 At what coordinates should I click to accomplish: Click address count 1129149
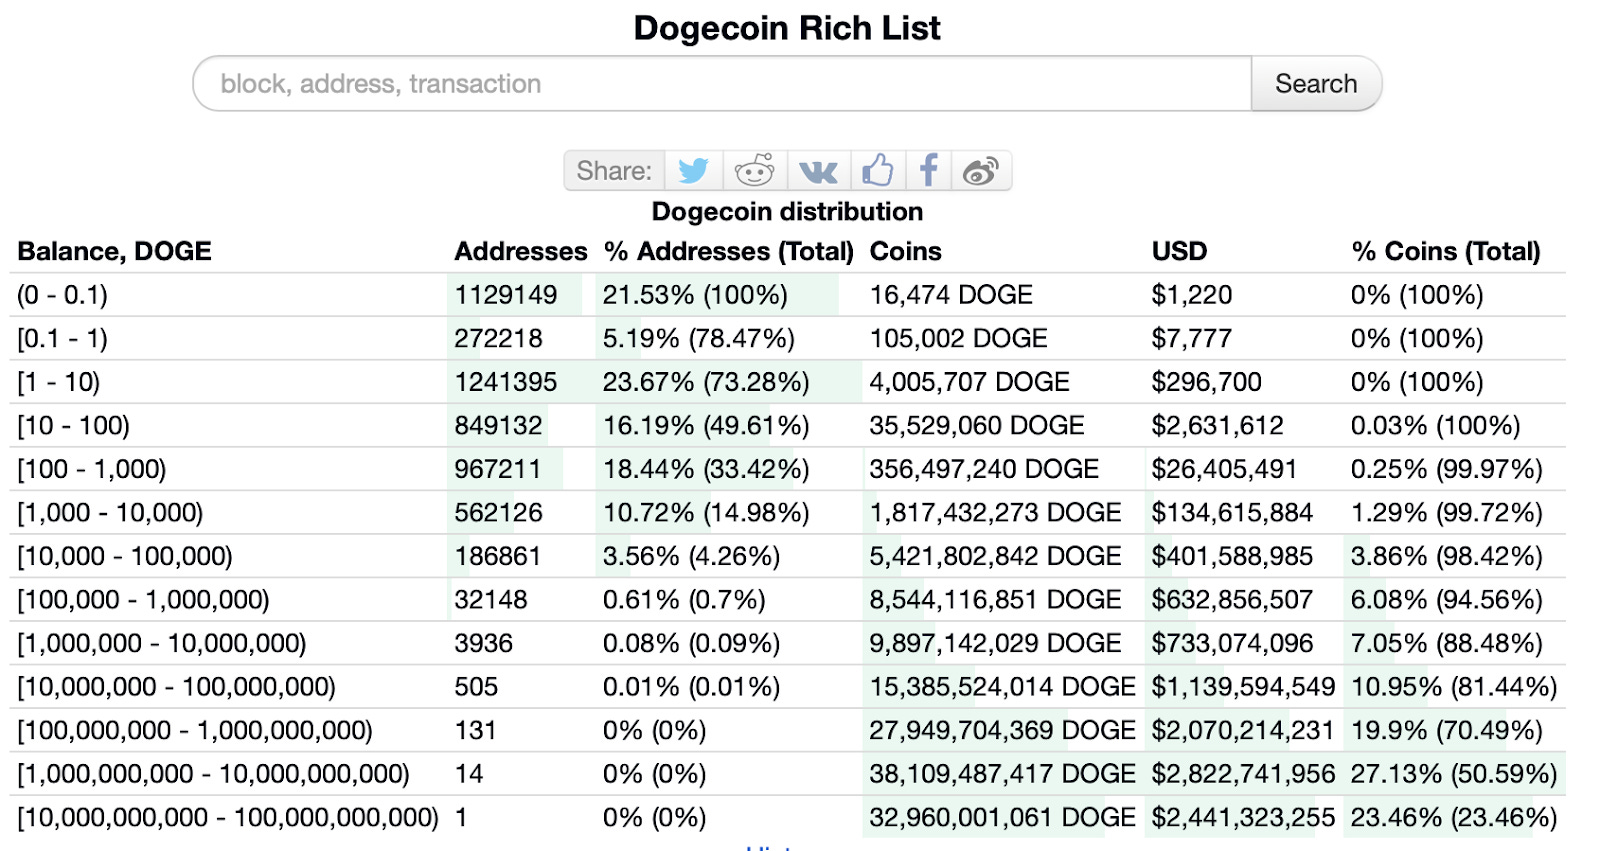coord(506,295)
